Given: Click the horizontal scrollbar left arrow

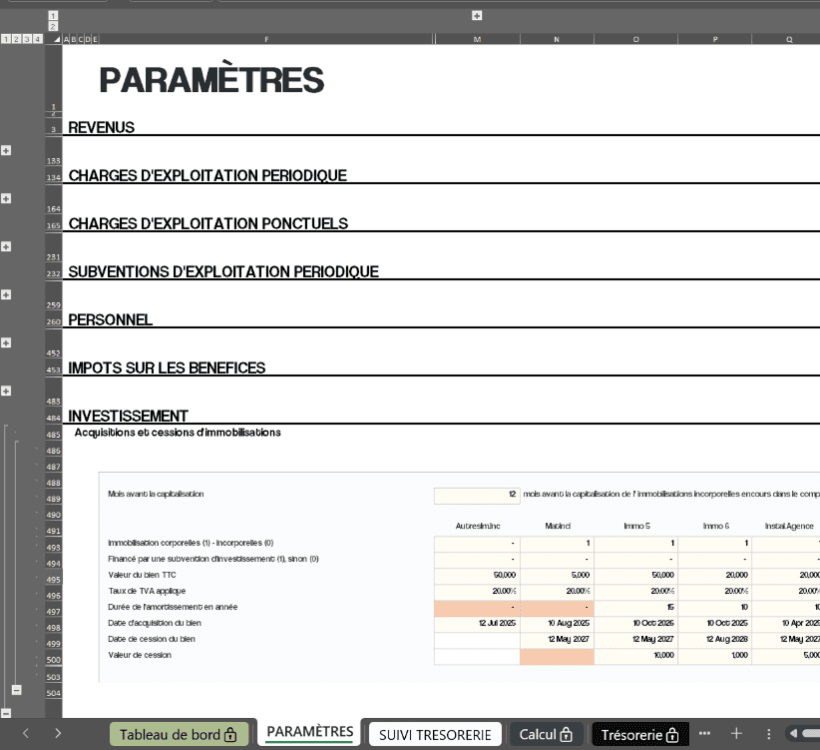Looking at the screenshot, I should tap(795, 734).
